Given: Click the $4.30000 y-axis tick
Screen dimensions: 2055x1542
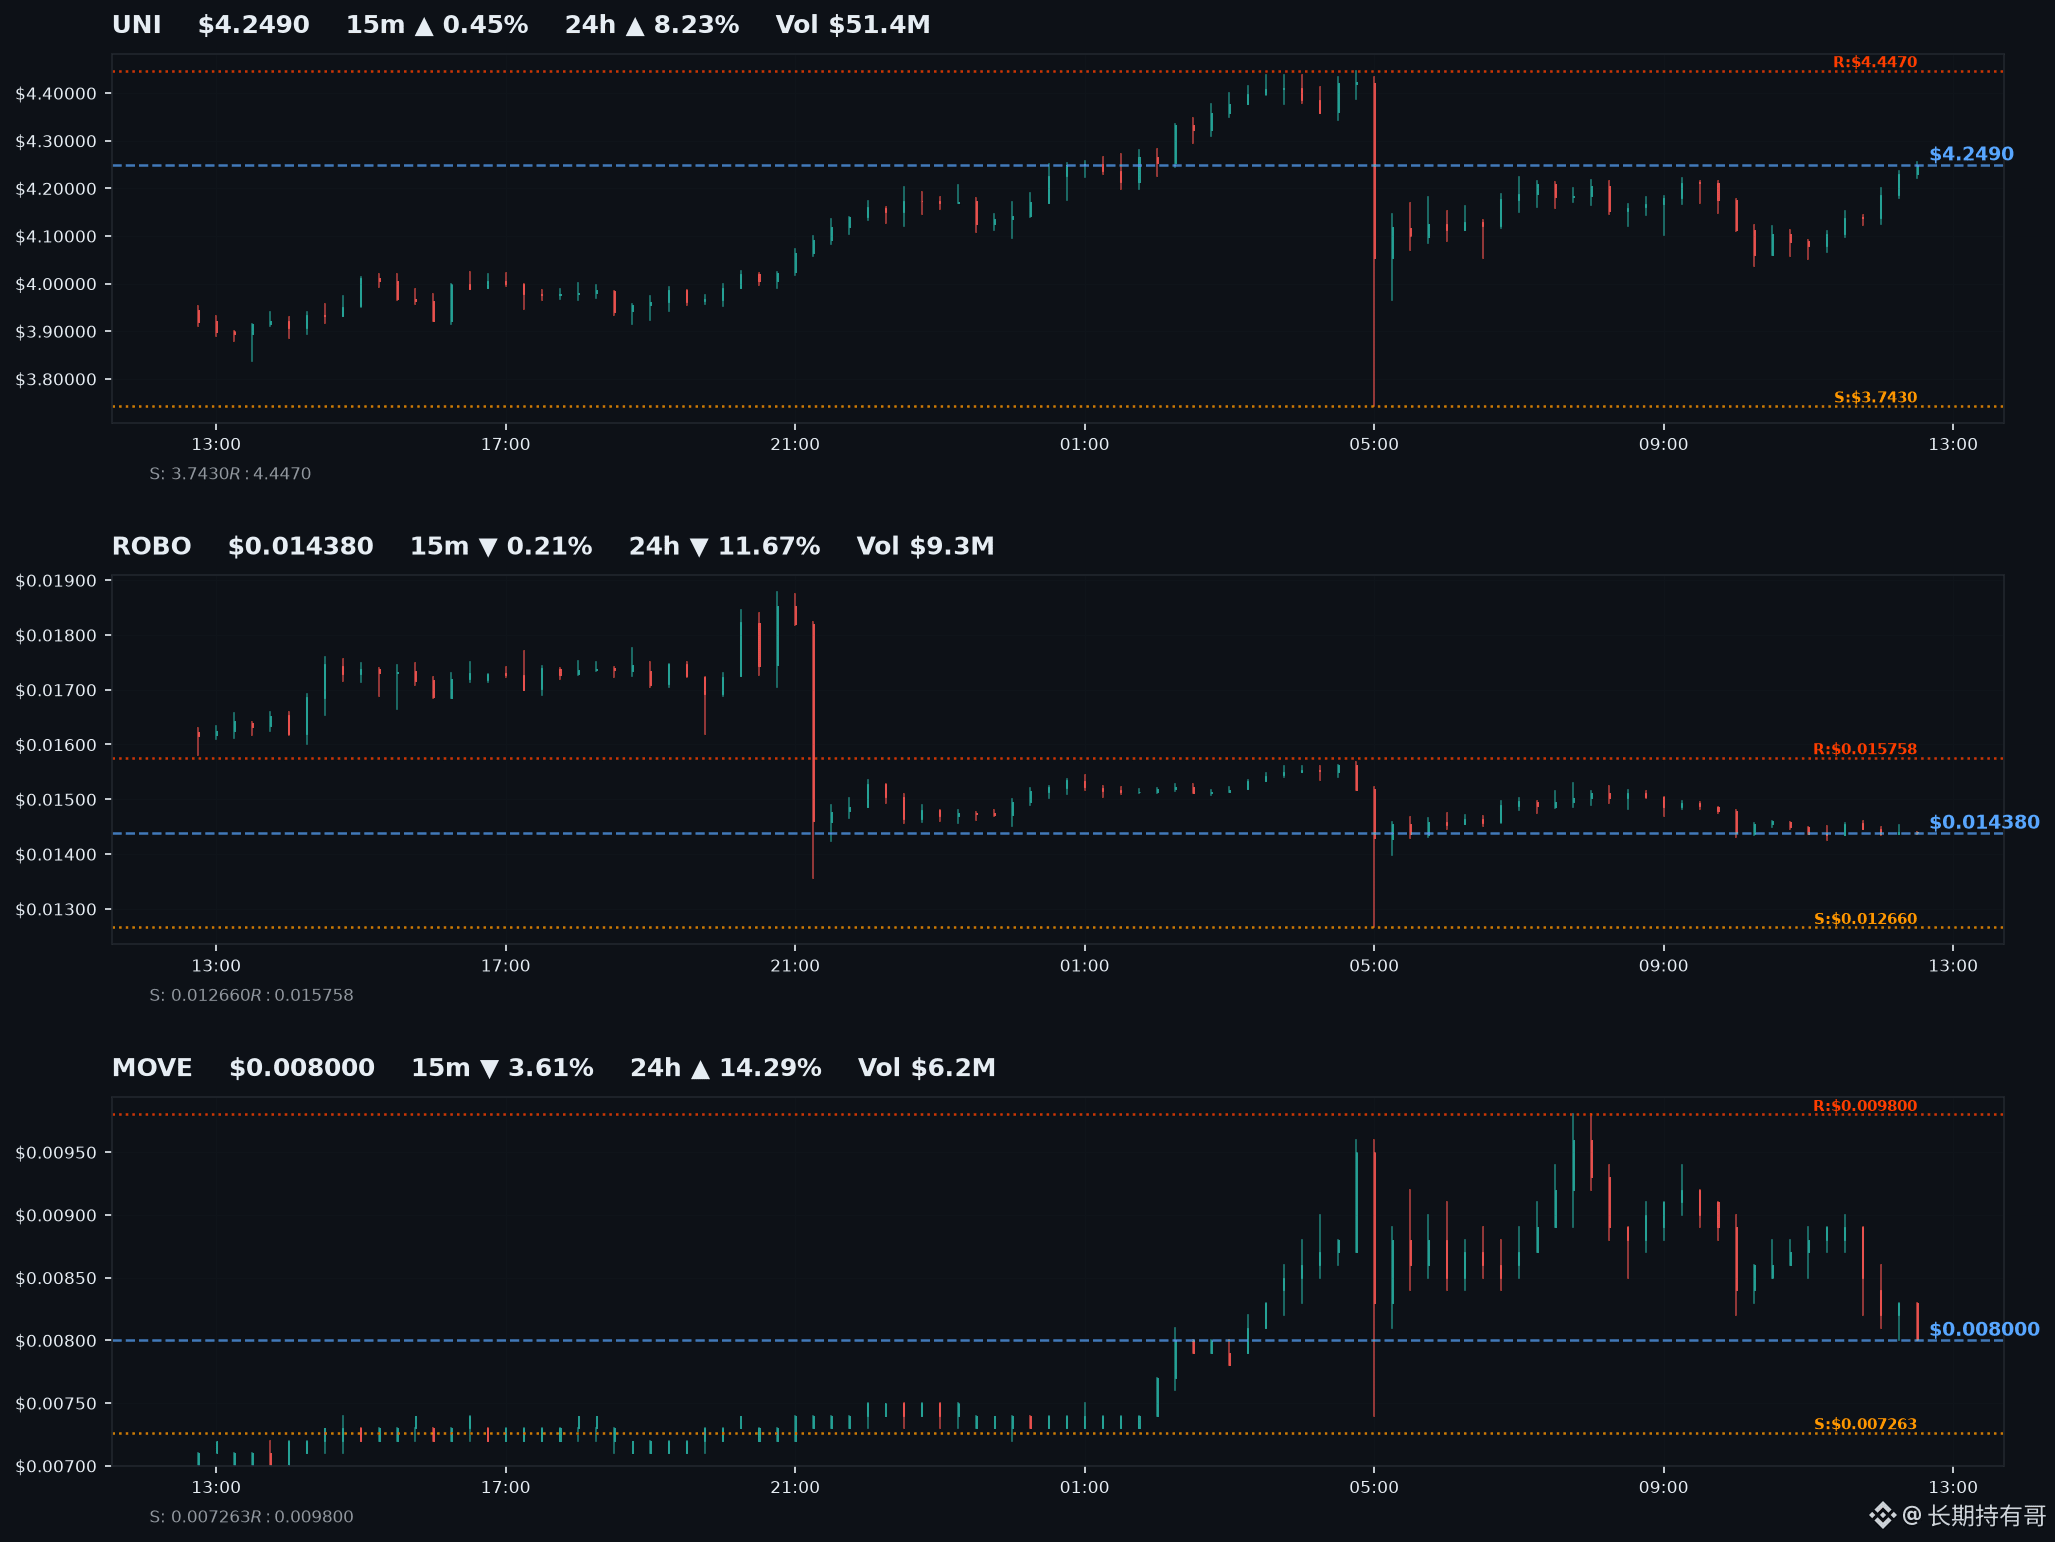Looking at the screenshot, I should point(56,141).
